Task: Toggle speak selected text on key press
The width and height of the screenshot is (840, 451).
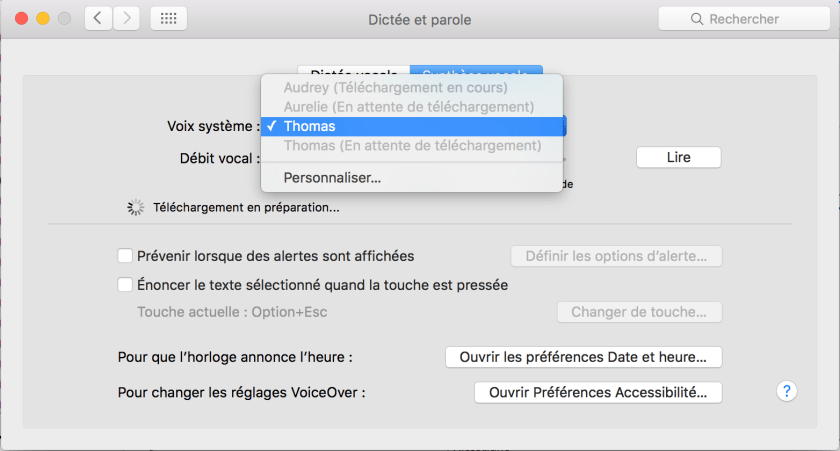Action: coord(125,285)
